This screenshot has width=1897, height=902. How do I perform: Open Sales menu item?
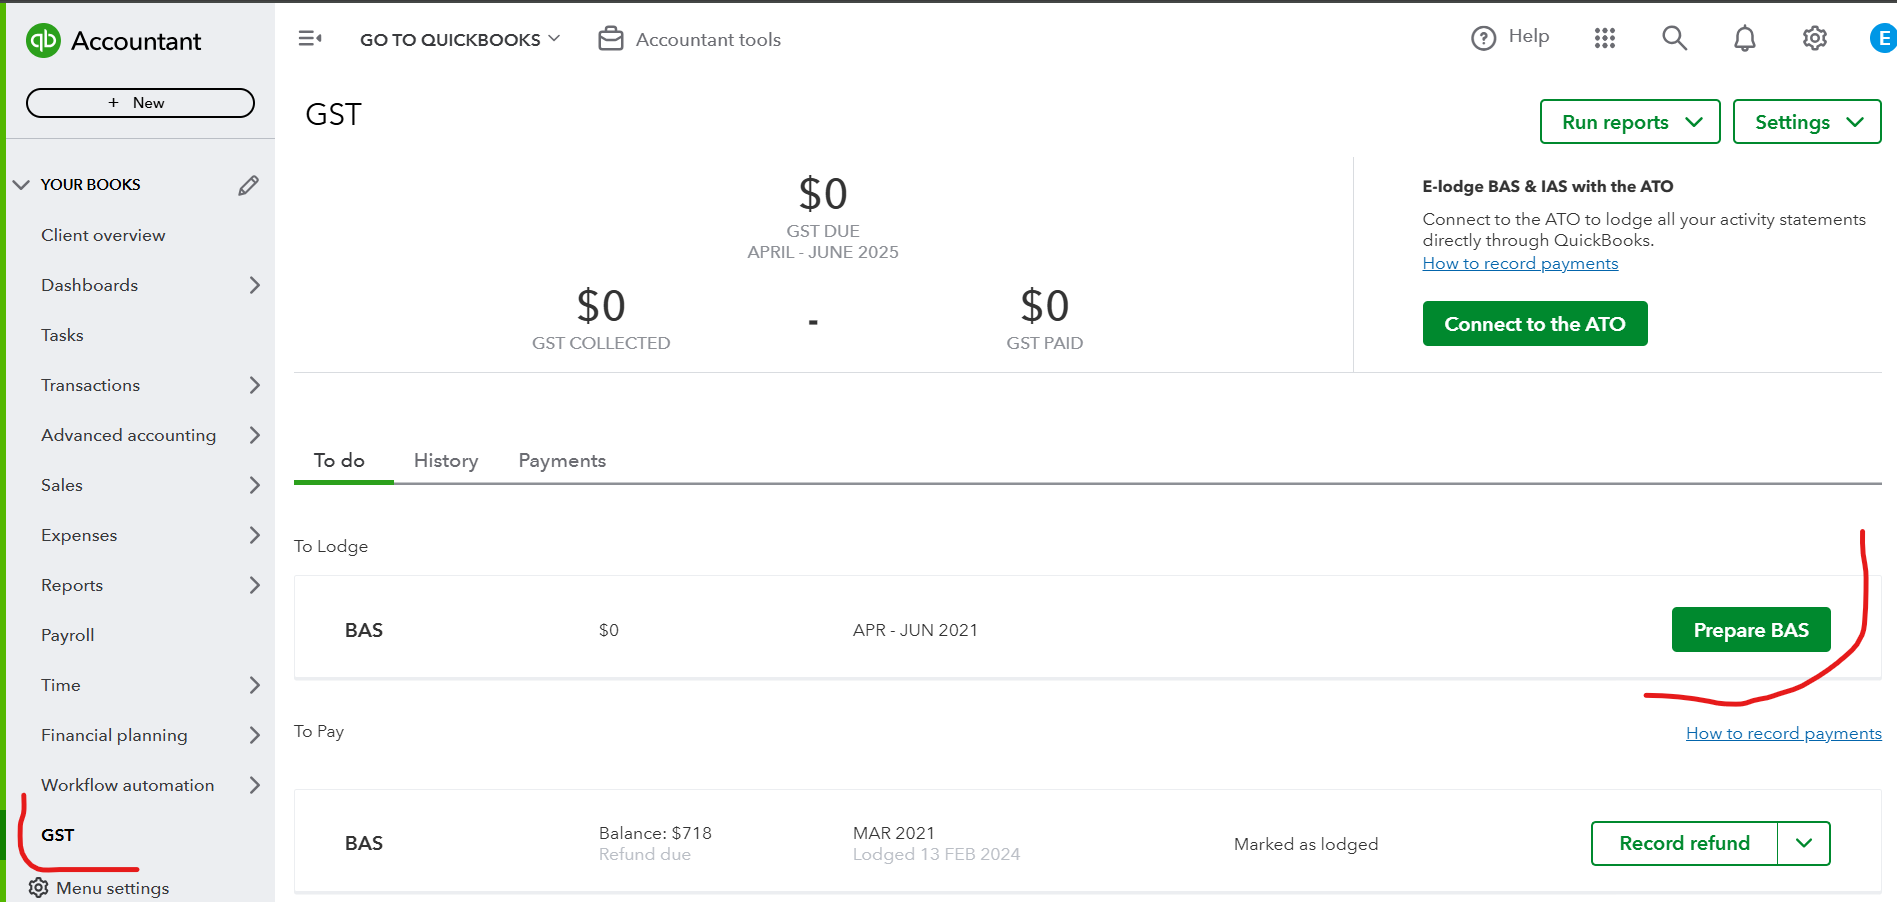(x=62, y=485)
